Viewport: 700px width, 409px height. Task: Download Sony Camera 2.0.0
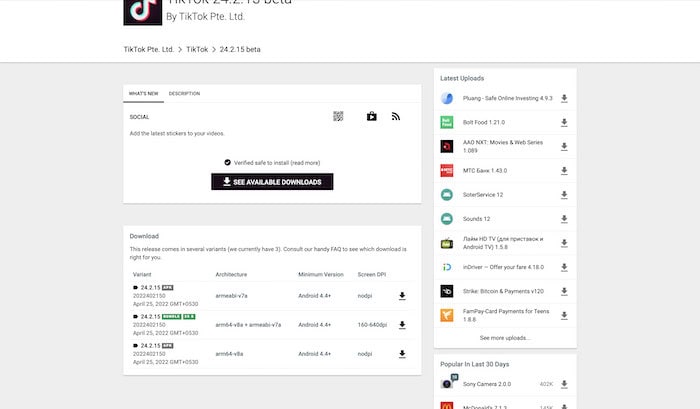point(564,384)
